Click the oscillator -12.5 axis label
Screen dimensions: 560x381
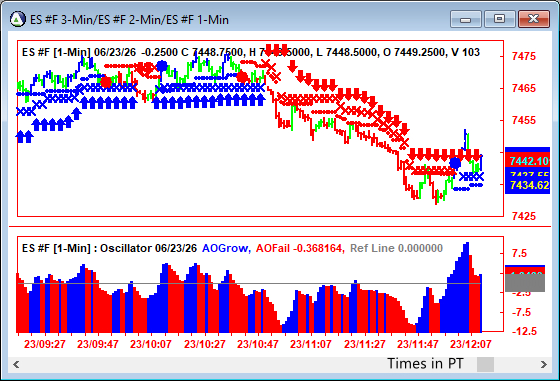coord(524,331)
